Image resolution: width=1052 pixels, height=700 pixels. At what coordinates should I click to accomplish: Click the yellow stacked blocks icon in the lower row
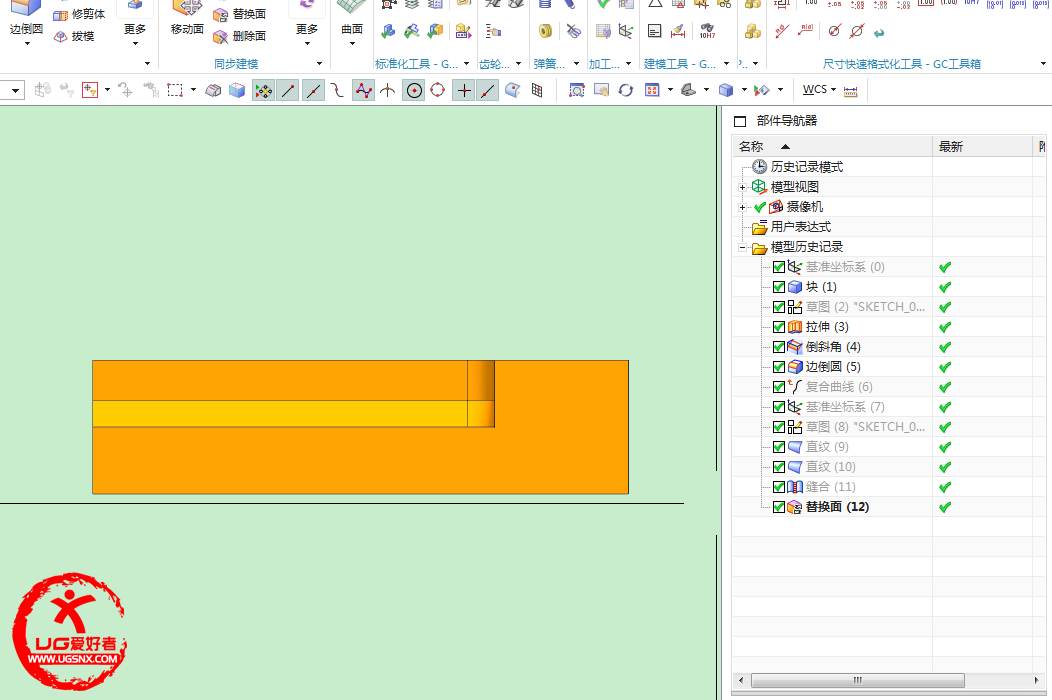[x=753, y=31]
